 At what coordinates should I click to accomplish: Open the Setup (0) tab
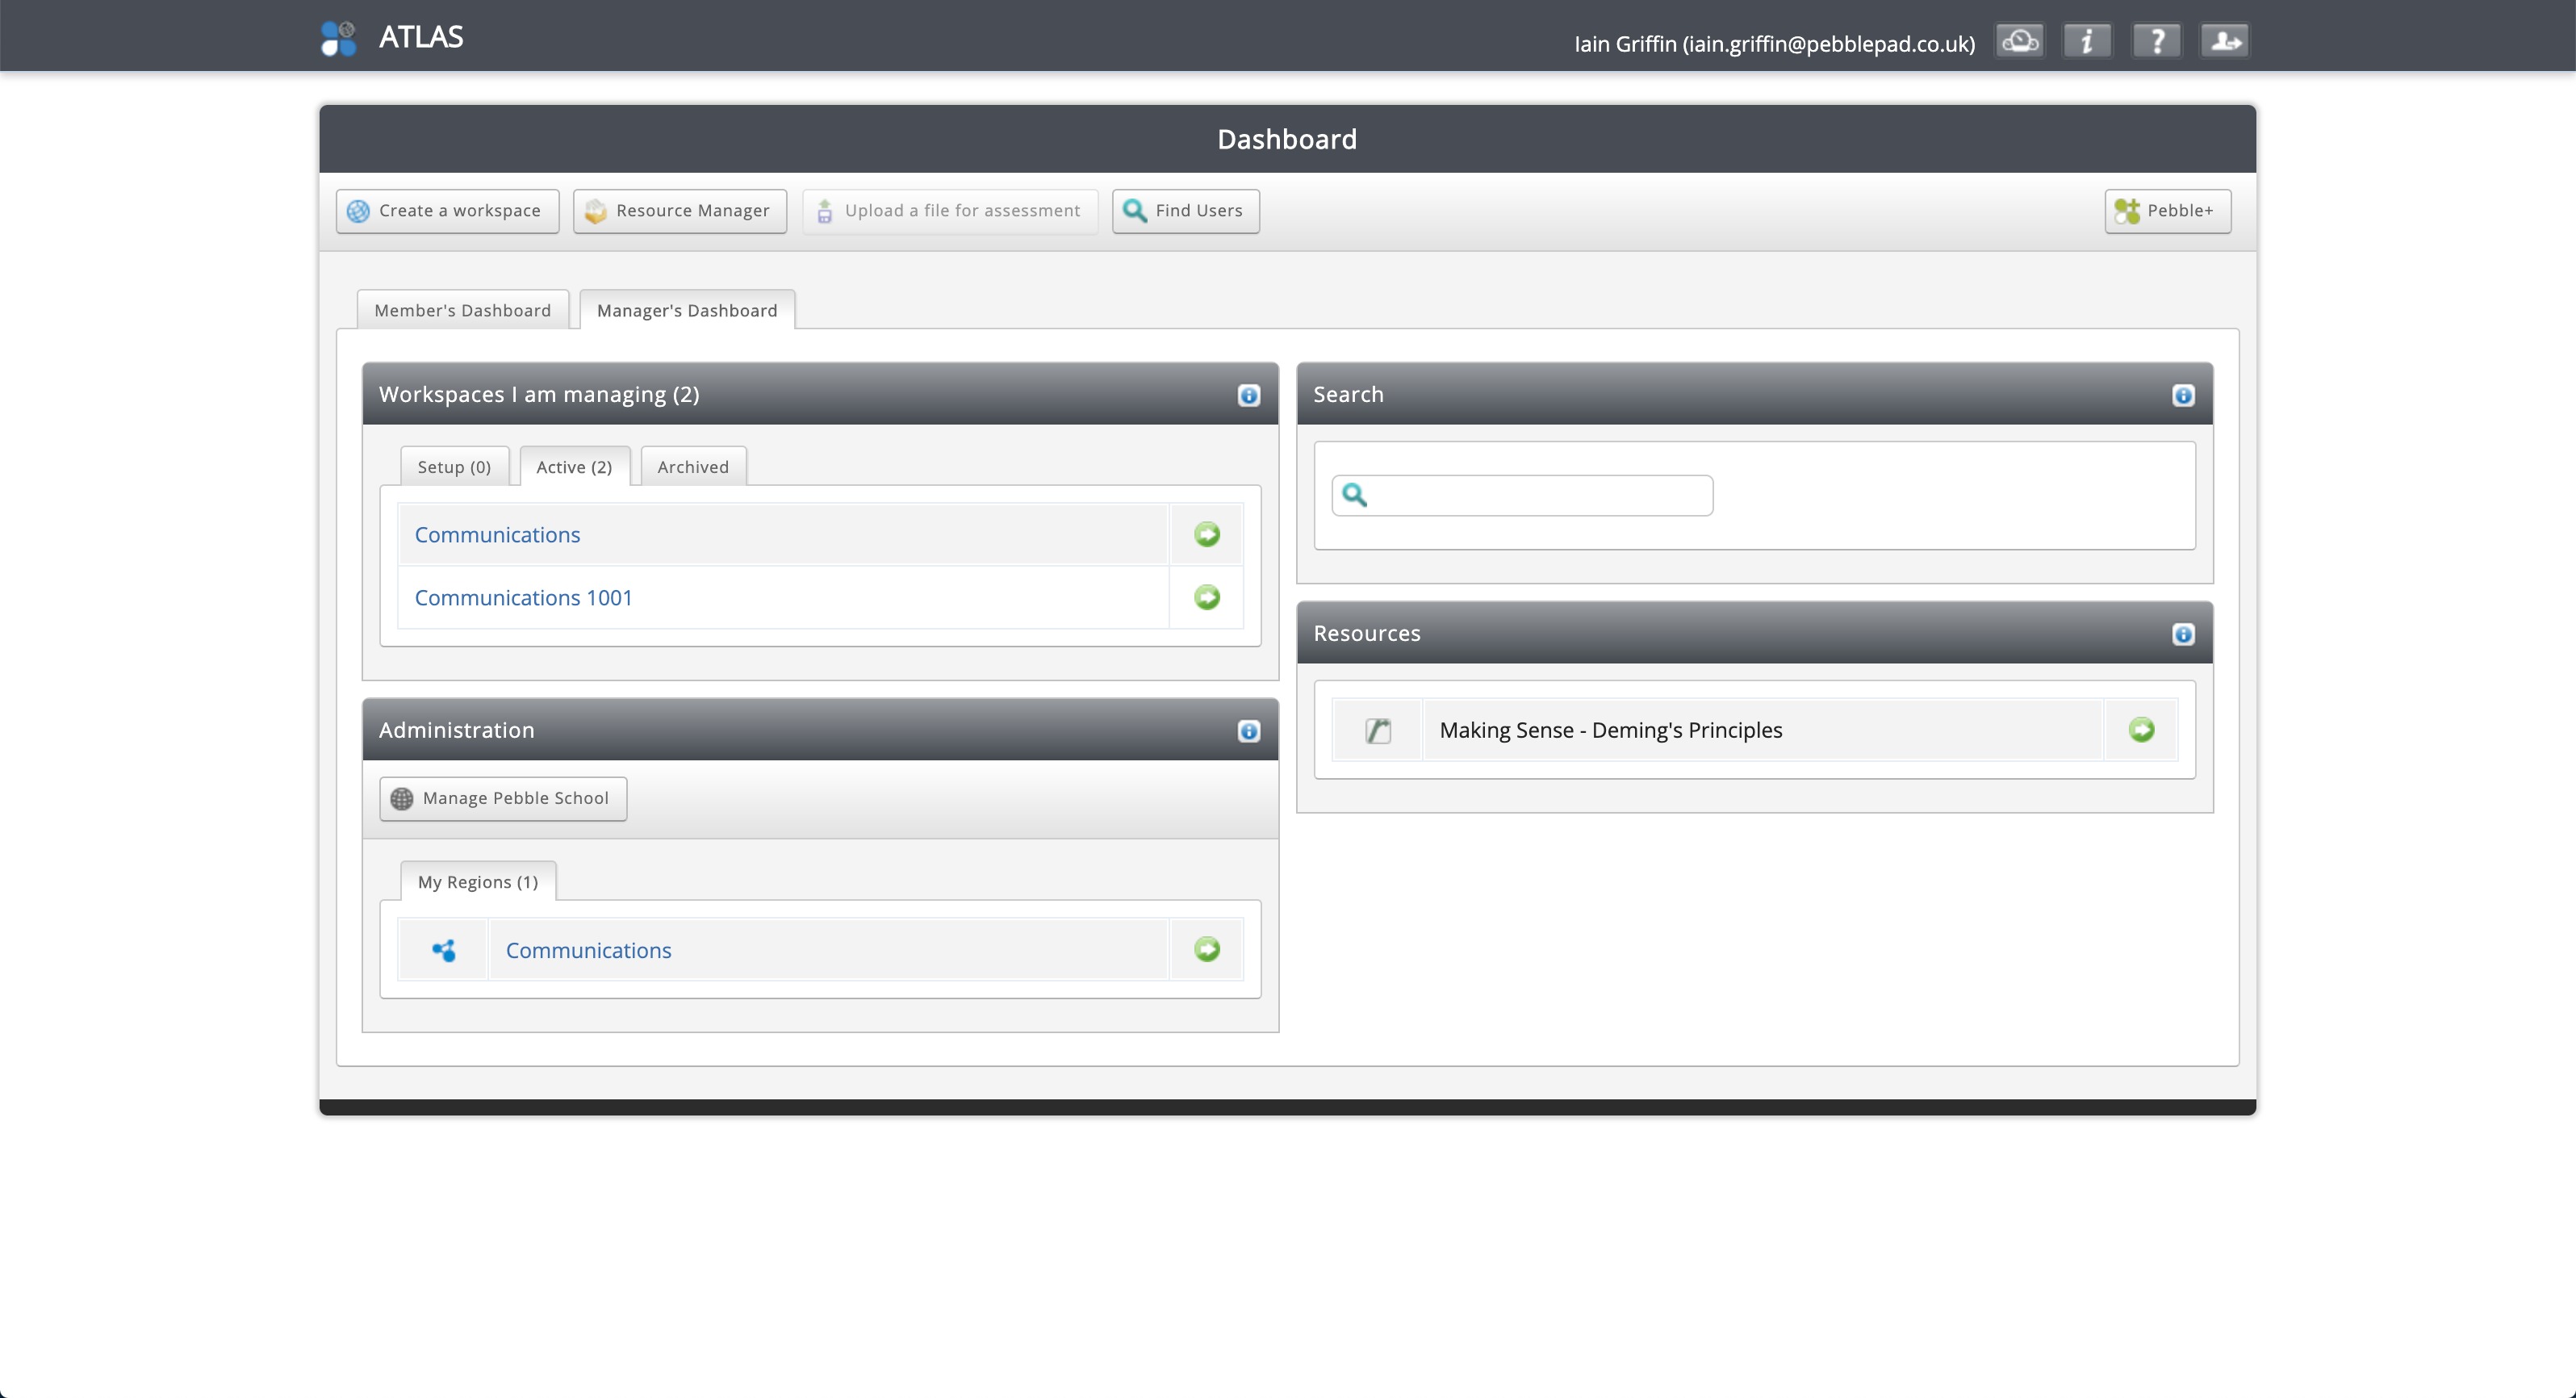tap(454, 467)
